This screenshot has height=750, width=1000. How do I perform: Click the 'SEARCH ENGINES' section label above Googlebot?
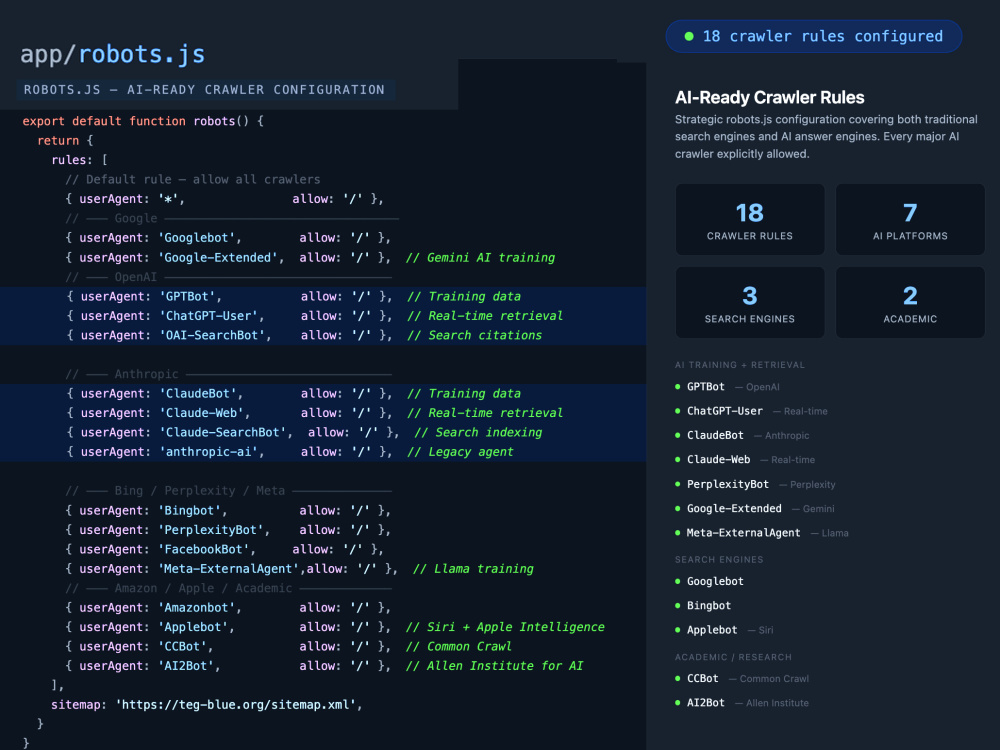coord(719,559)
